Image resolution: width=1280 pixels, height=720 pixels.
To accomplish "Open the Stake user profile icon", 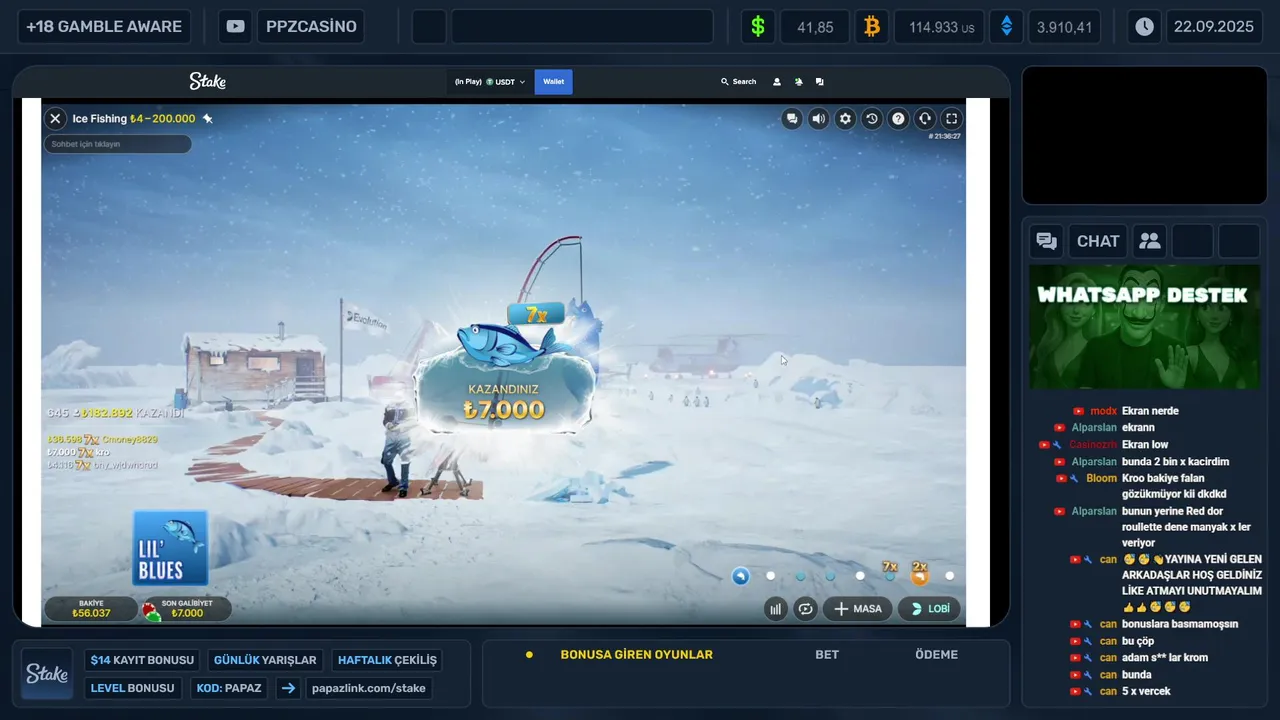I will tap(777, 82).
